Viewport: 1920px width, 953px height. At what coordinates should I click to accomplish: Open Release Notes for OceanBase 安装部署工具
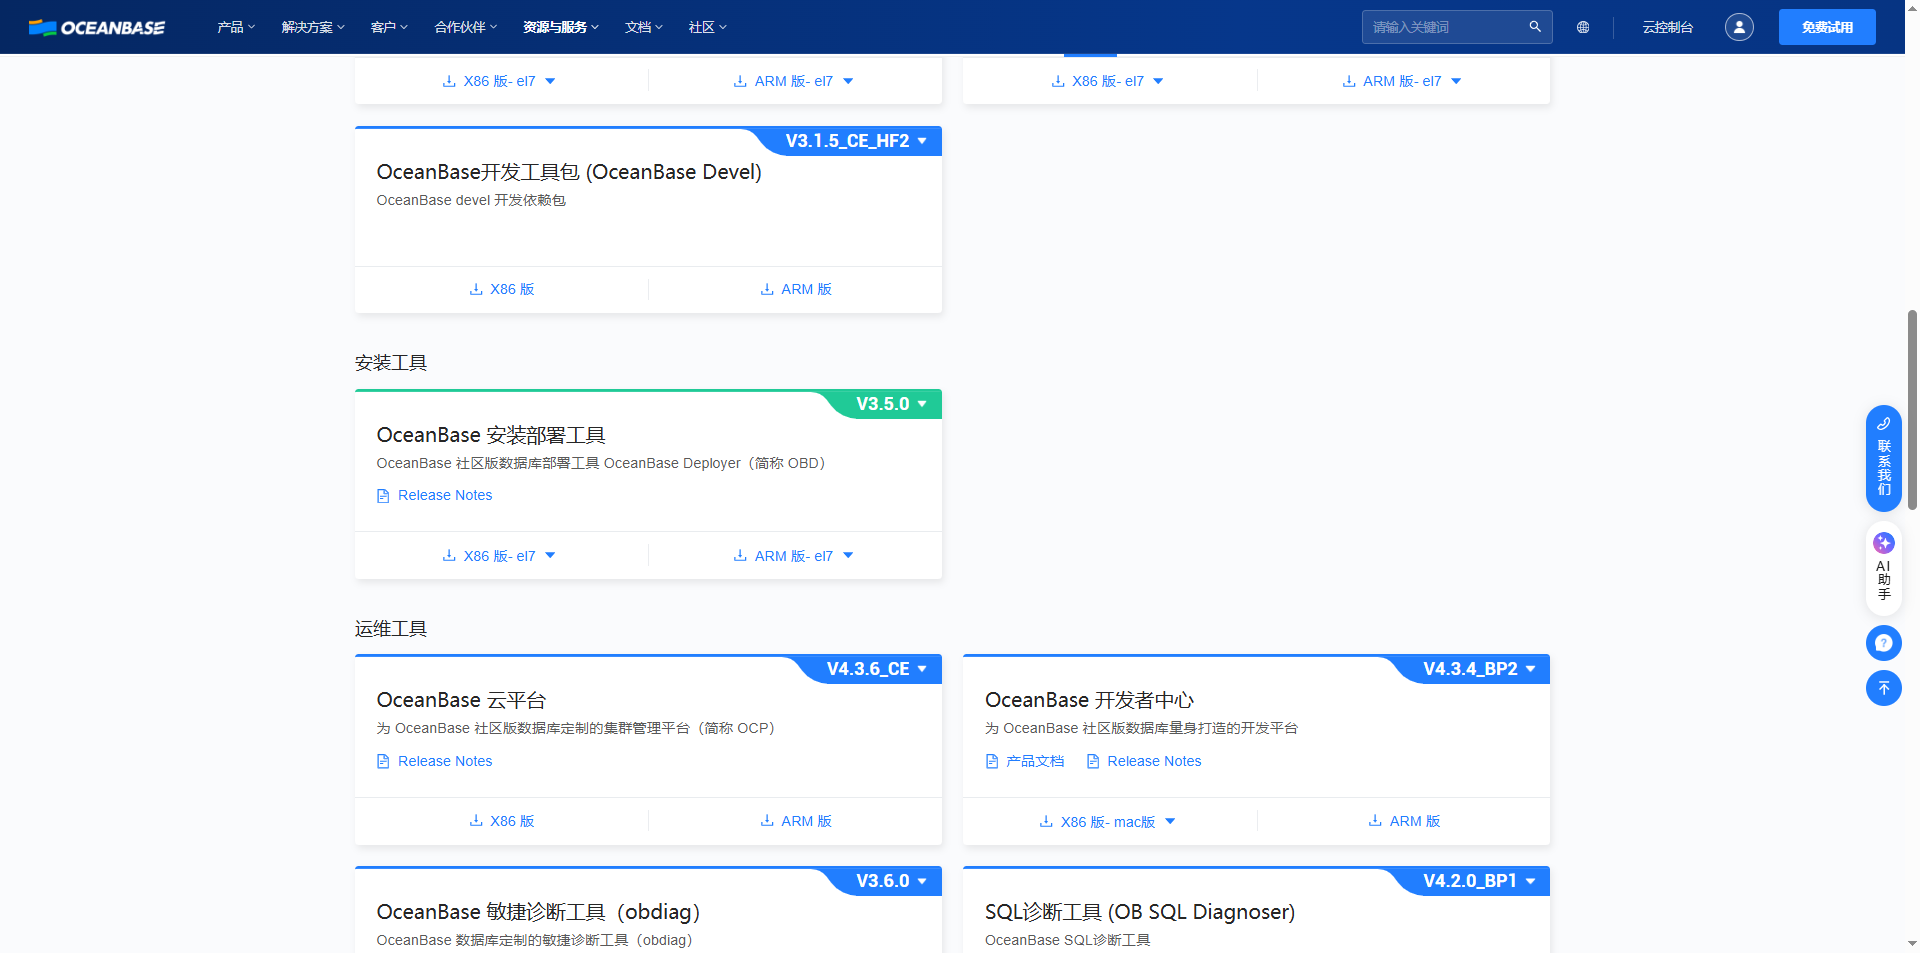pyautogui.click(x=435, y=495)
